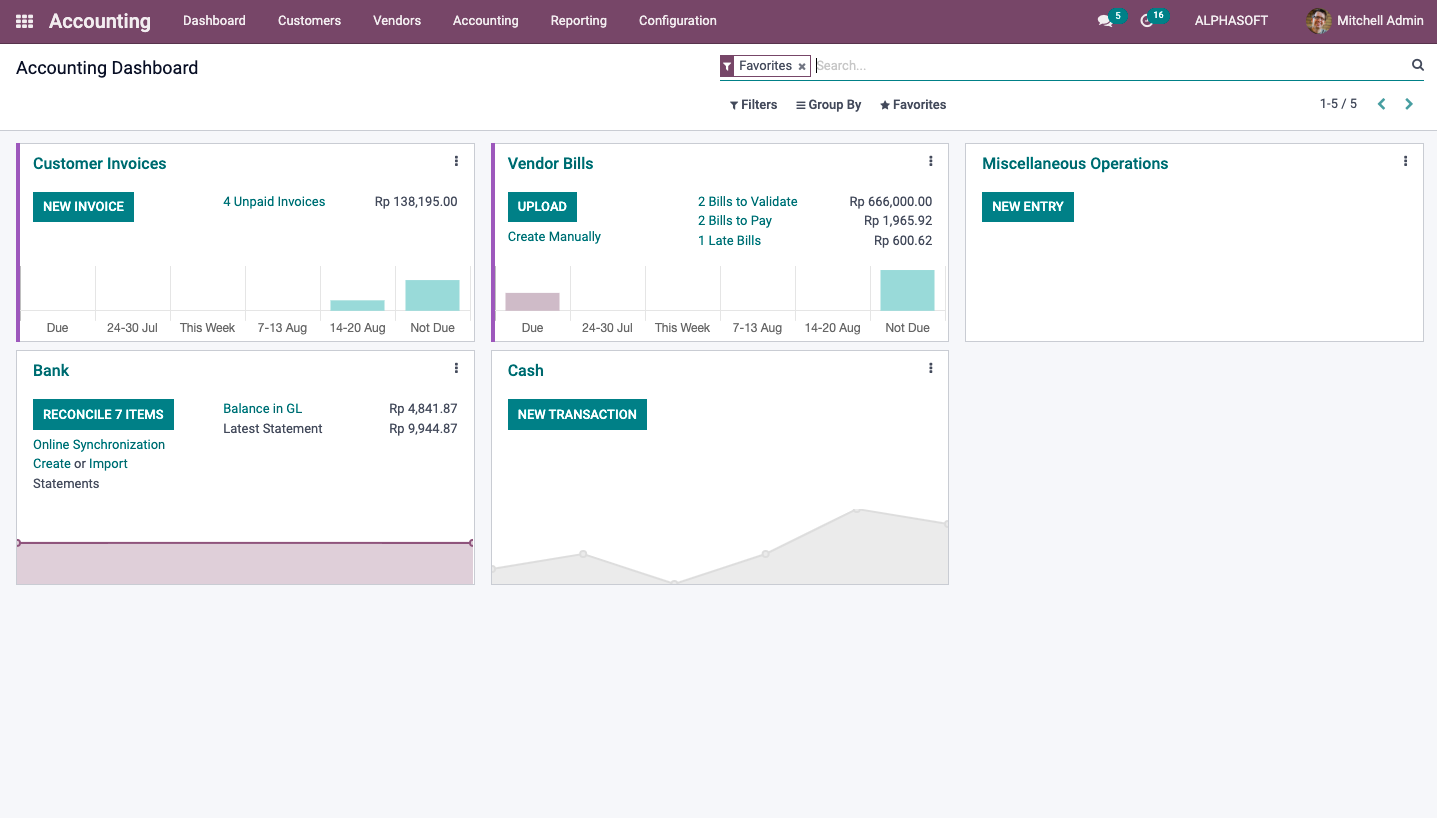
Task: Open the conversations chat icon
Action: tap(1105, 21)
